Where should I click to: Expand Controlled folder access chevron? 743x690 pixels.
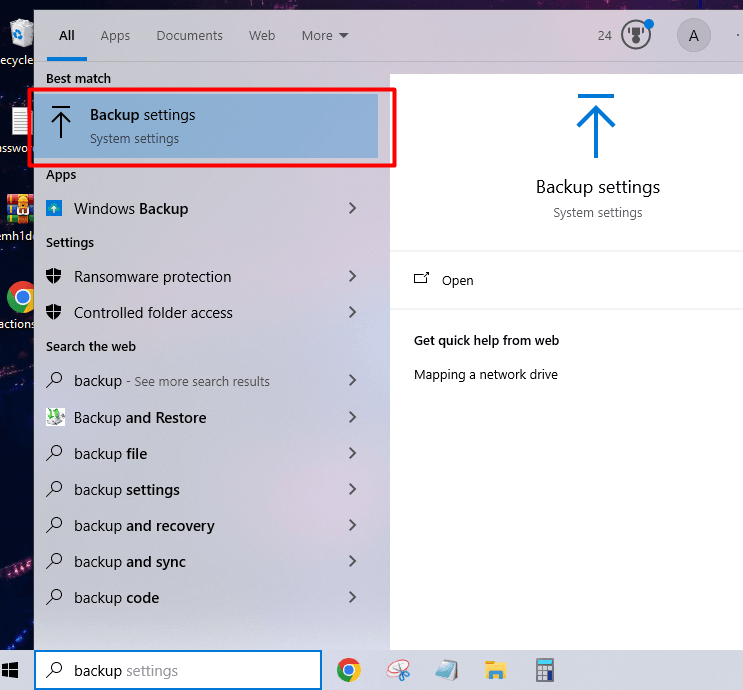pos(352,312)
